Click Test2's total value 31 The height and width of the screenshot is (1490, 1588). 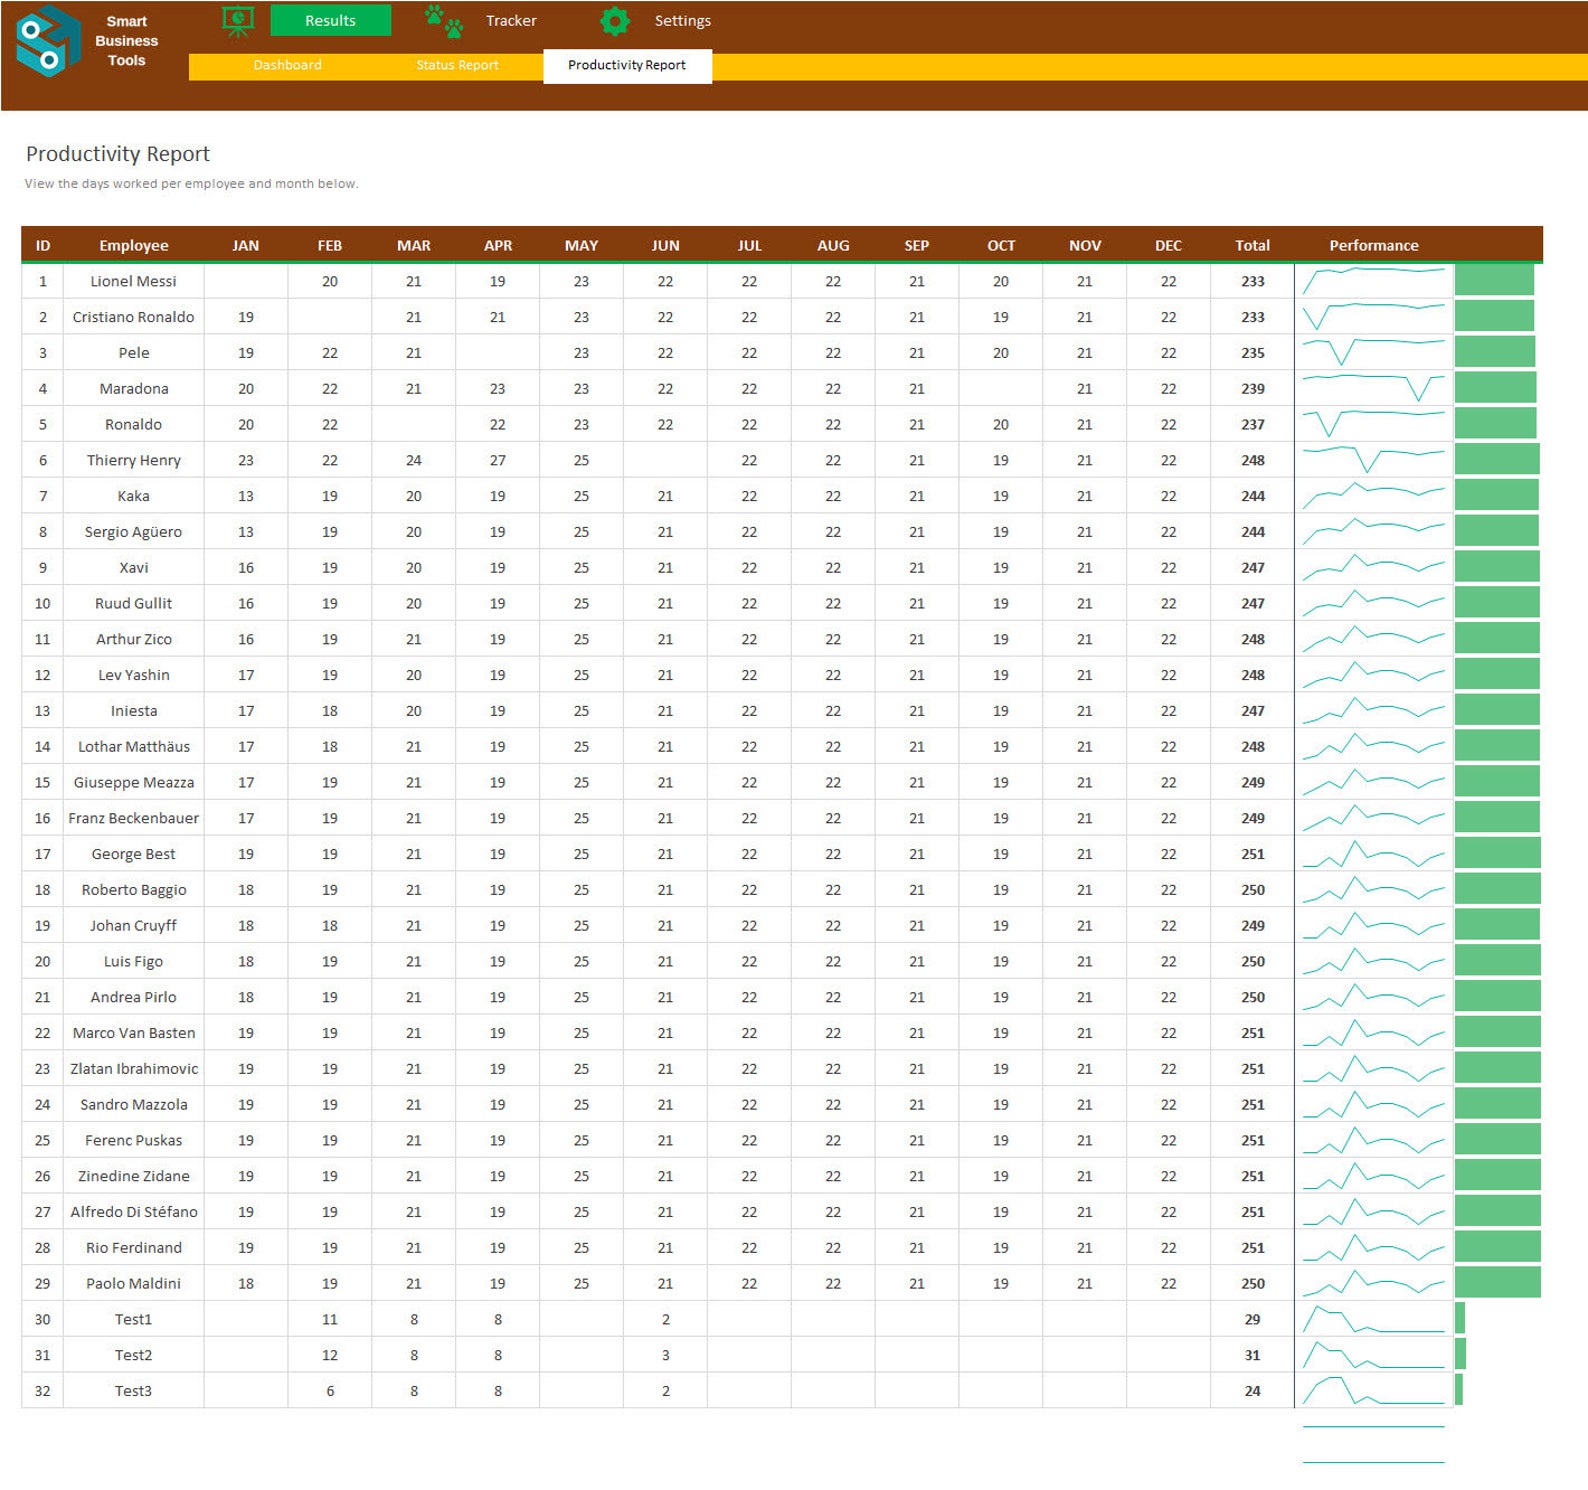pos(1252,1355)
